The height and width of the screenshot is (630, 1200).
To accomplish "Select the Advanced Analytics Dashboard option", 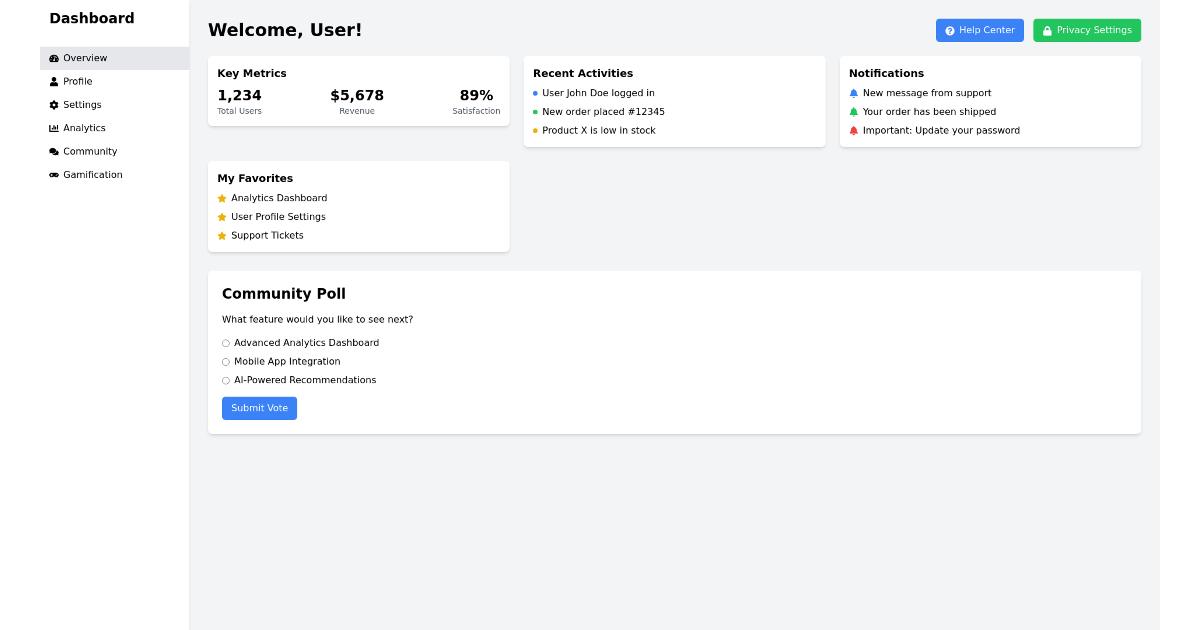I will coord(225,342).
